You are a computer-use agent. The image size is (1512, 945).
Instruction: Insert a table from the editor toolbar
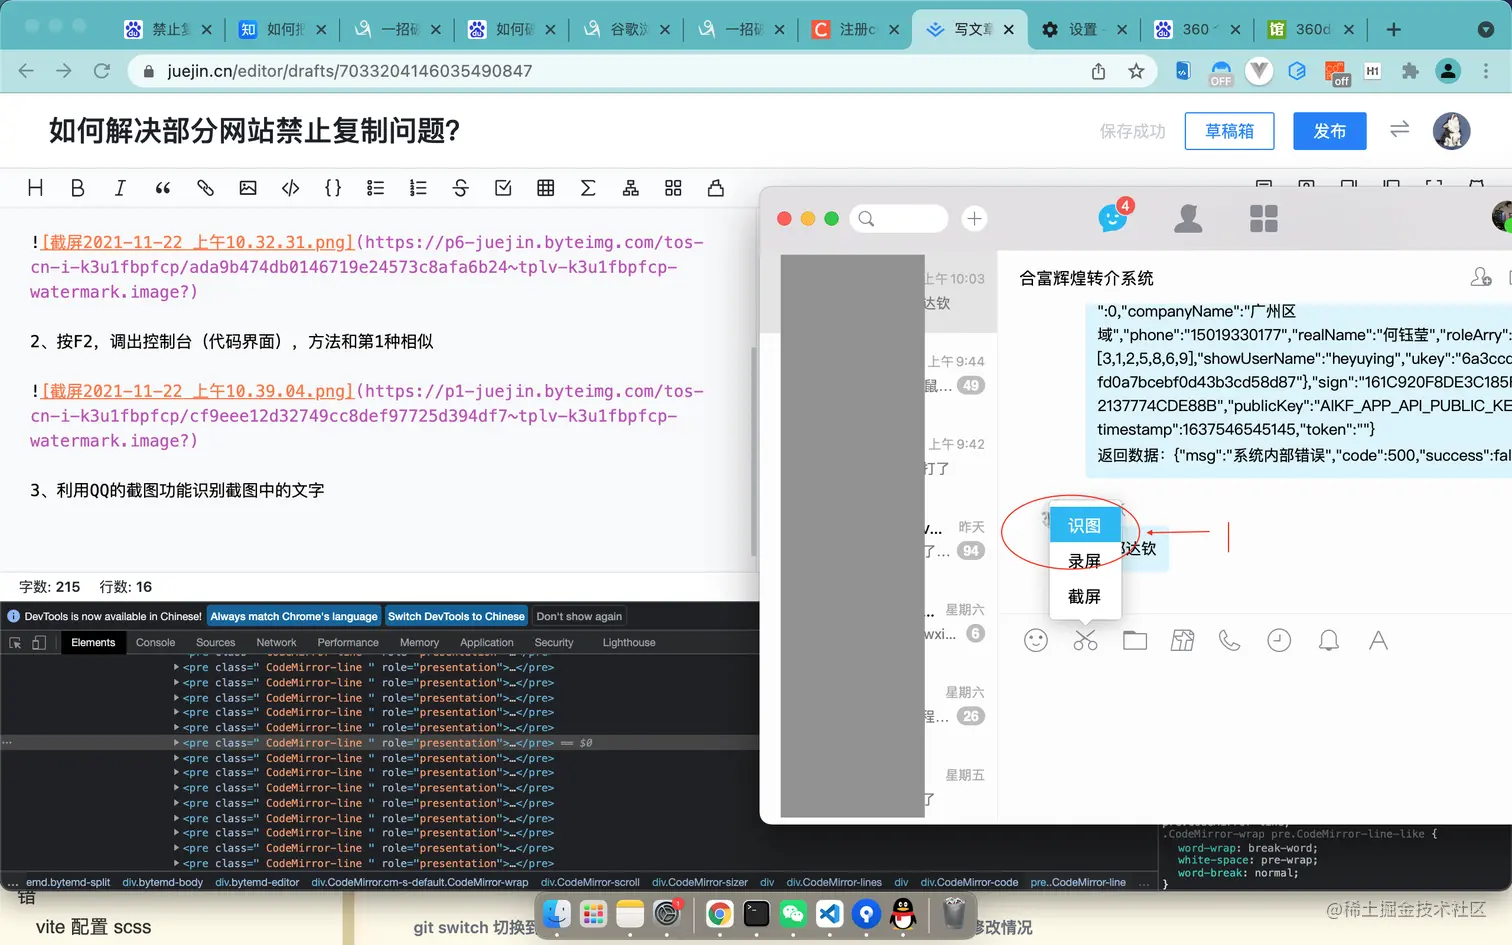pyautogui.click(x=545, y=187)
